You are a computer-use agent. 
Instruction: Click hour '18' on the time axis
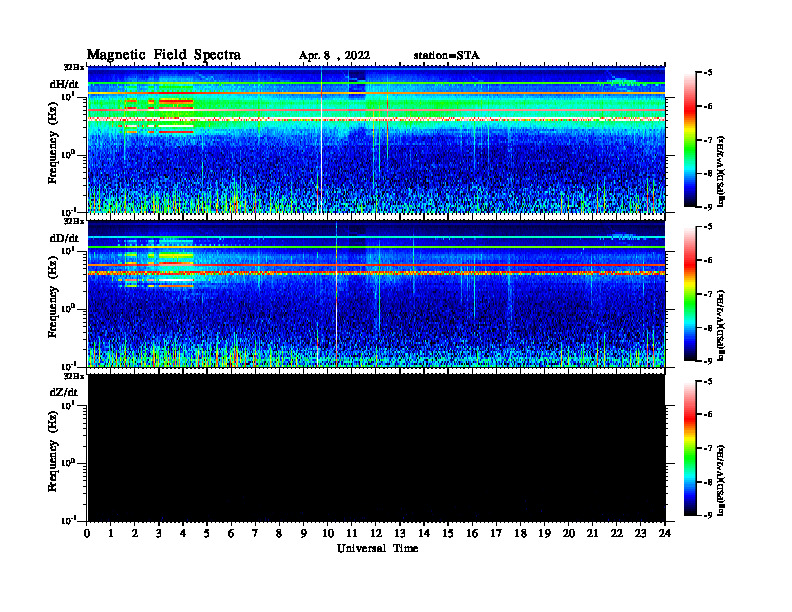coord(520,534)
